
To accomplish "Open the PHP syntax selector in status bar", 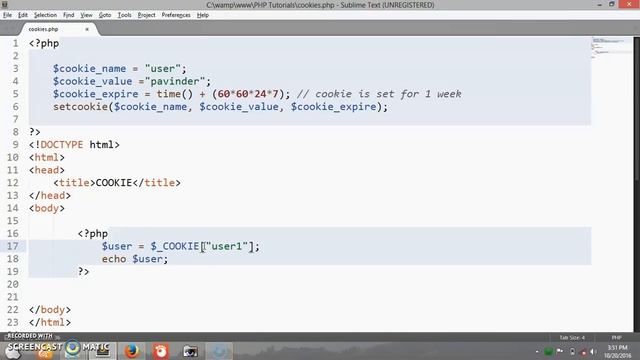I will coord(616,338).
